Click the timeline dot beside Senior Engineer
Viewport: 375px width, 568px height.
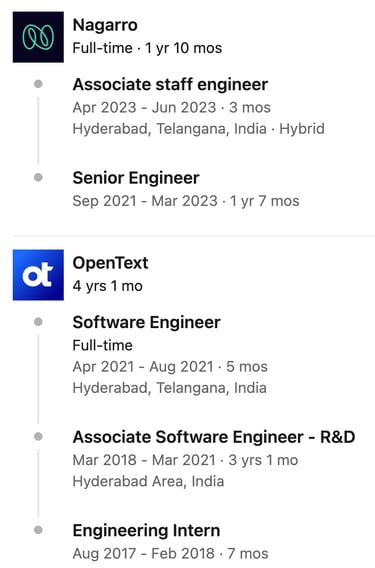click(x=38, y=178)
